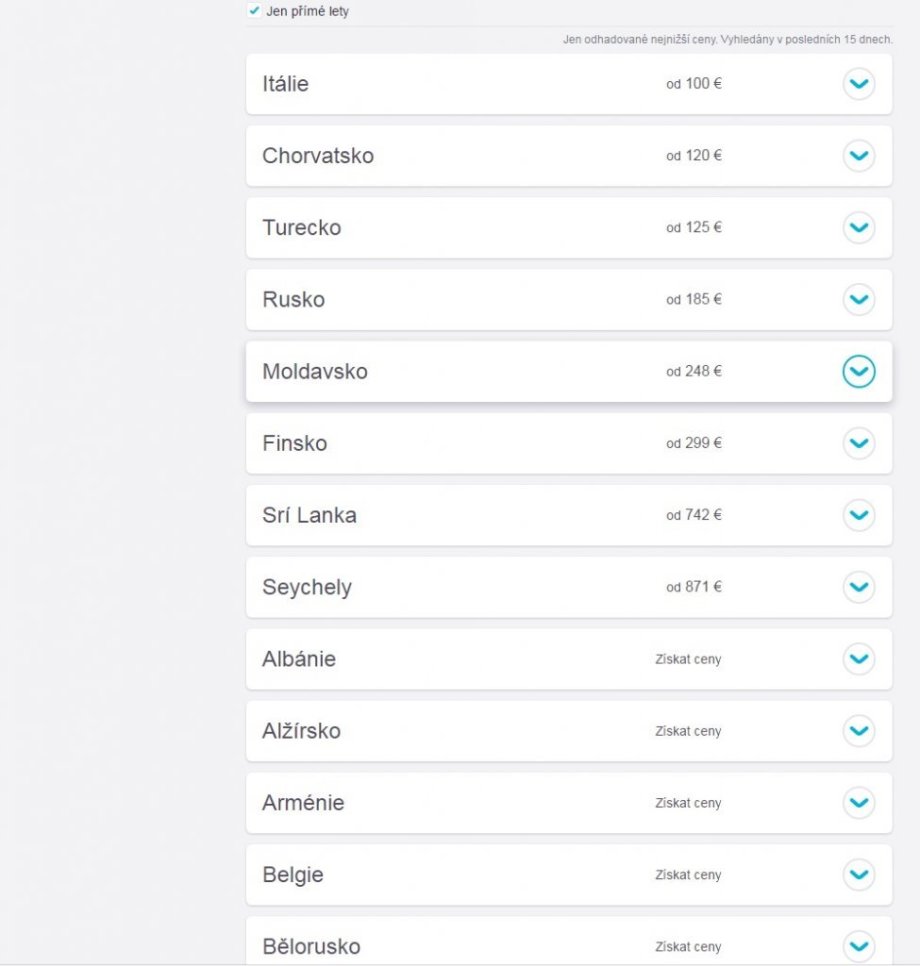
Task: Toggle the 'Jen přímé lety' checkbox
Action: coord(254,12)
